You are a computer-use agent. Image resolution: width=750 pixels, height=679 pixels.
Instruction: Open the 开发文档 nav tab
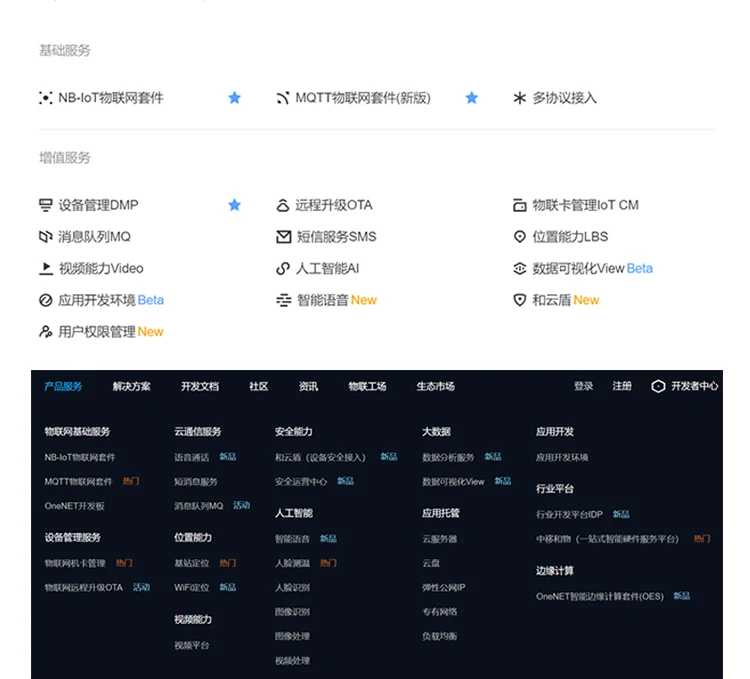200,386
